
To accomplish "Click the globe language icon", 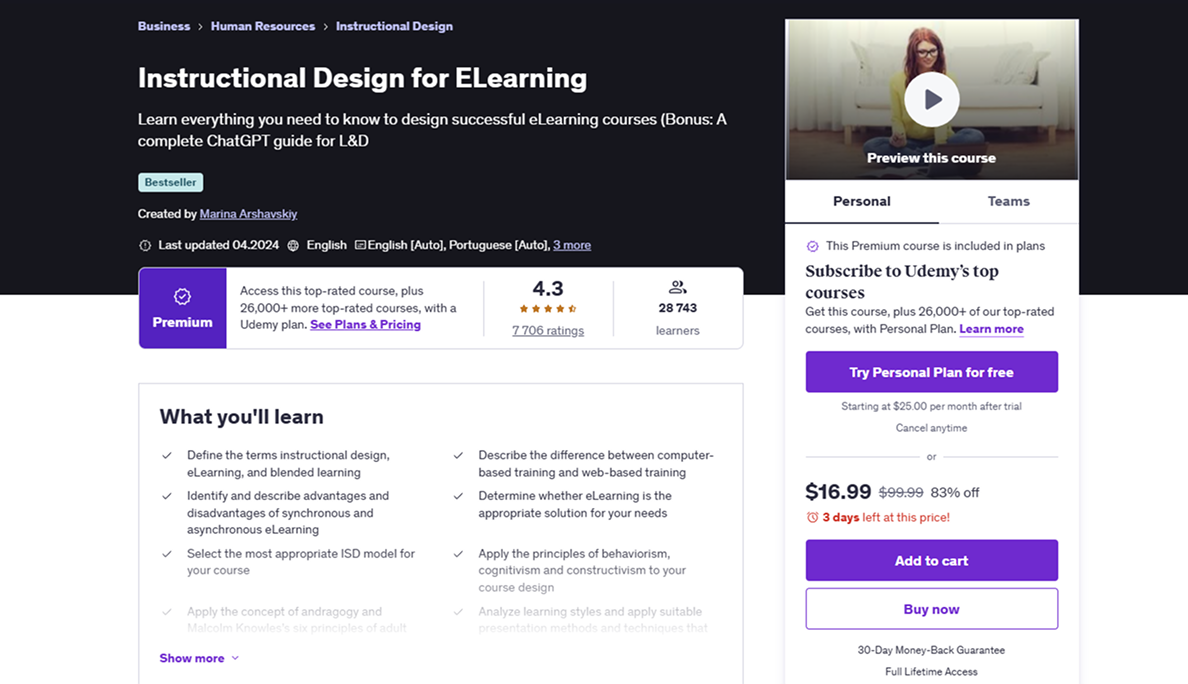I will 293,245.
